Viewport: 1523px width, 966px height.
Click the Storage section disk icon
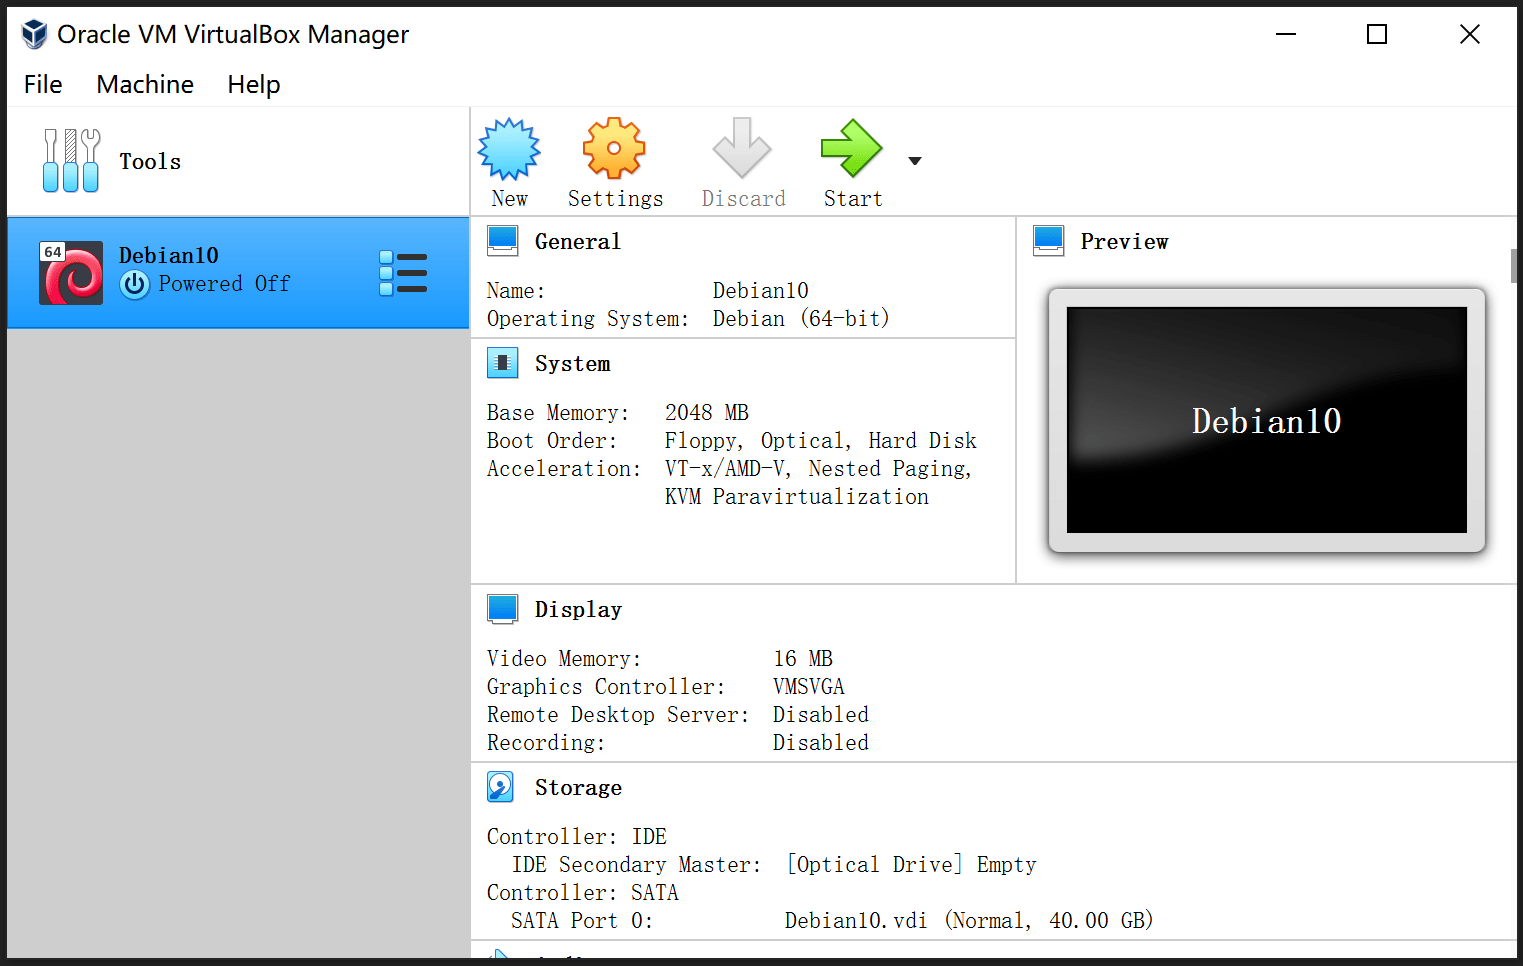pos(501,787)
